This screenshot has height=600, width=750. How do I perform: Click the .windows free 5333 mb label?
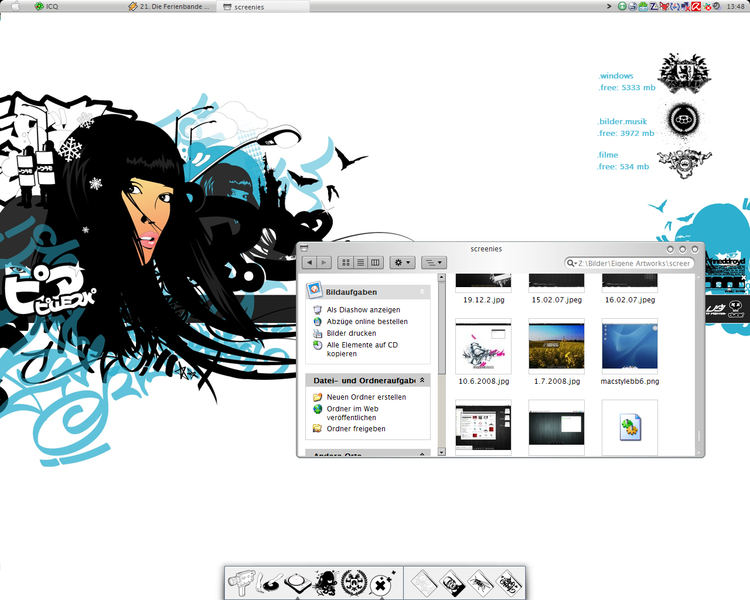(x=626, y=81)
